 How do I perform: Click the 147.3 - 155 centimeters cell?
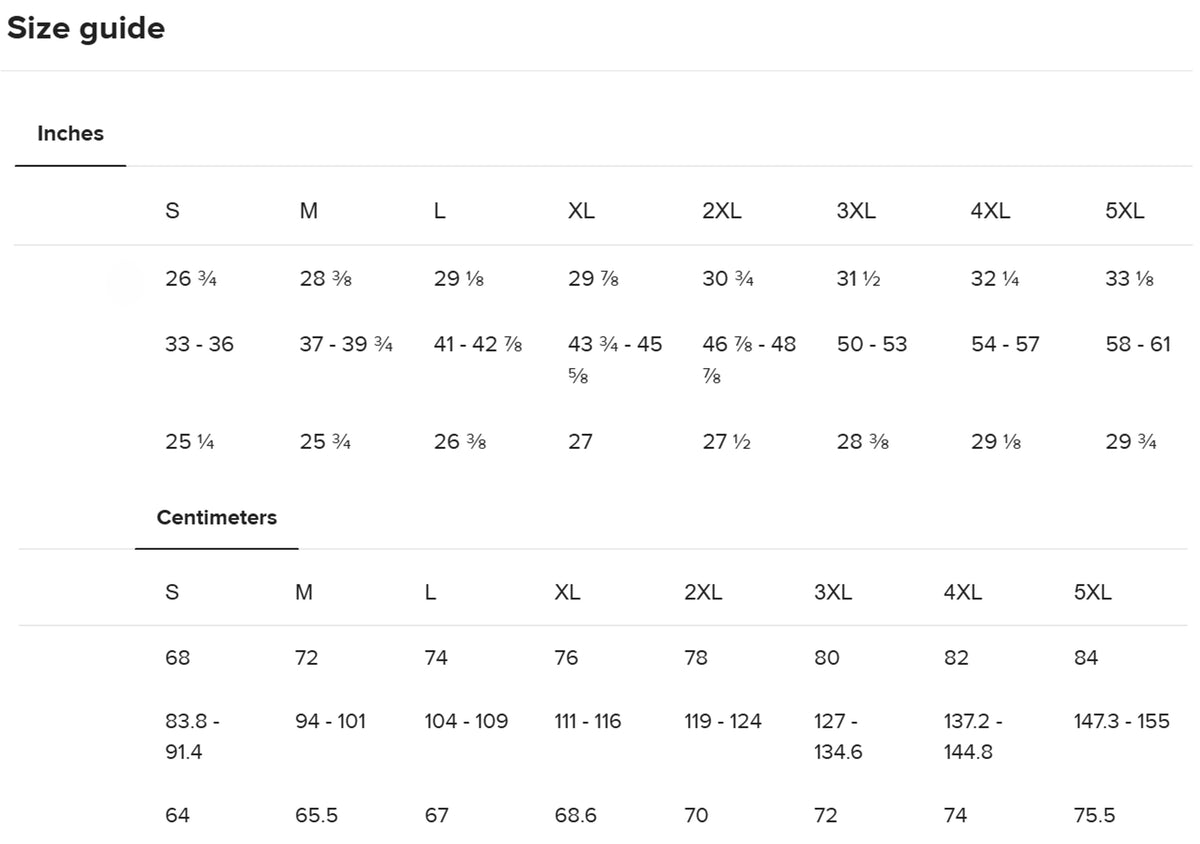click(x=1121, y=721)
